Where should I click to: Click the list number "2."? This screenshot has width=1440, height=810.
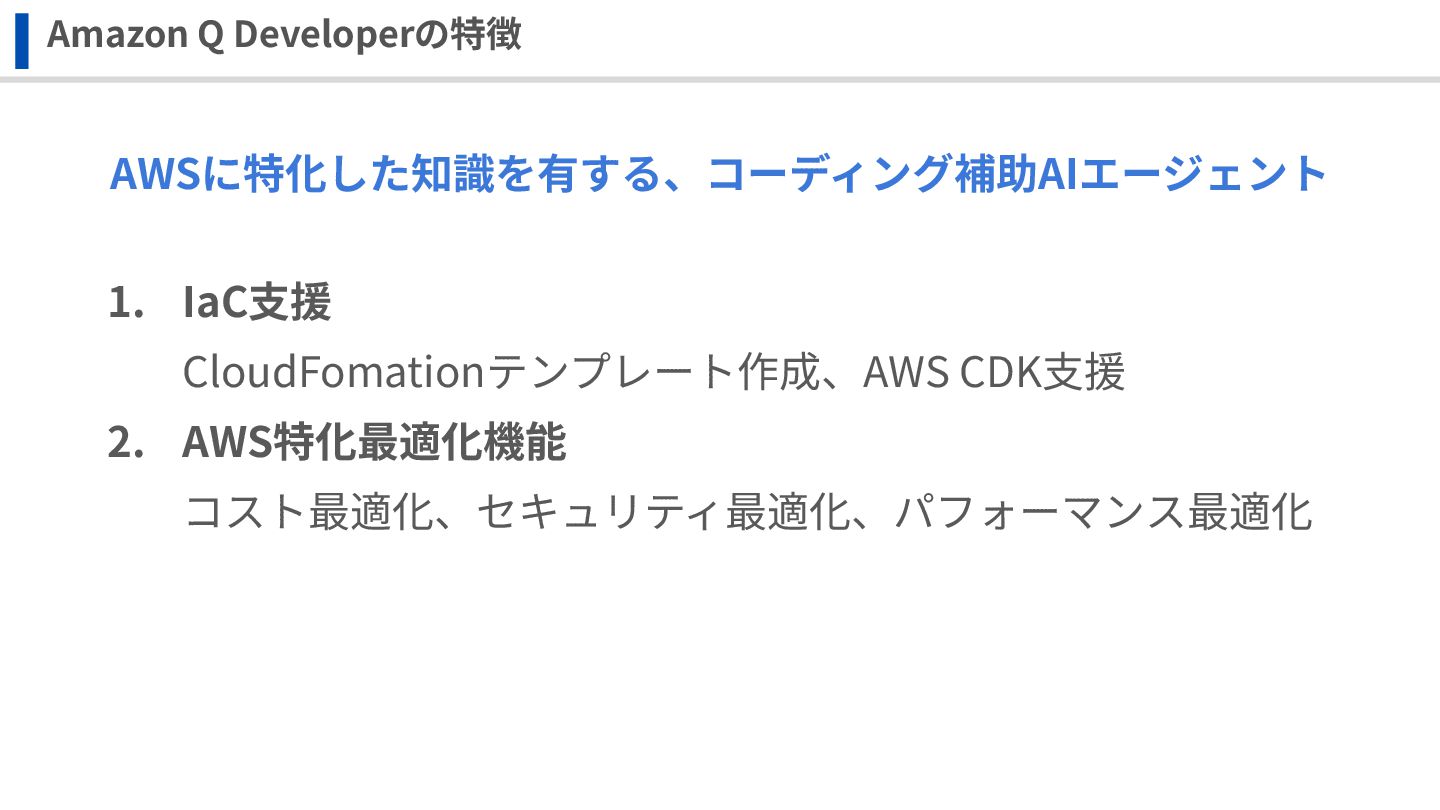[126, 443]
